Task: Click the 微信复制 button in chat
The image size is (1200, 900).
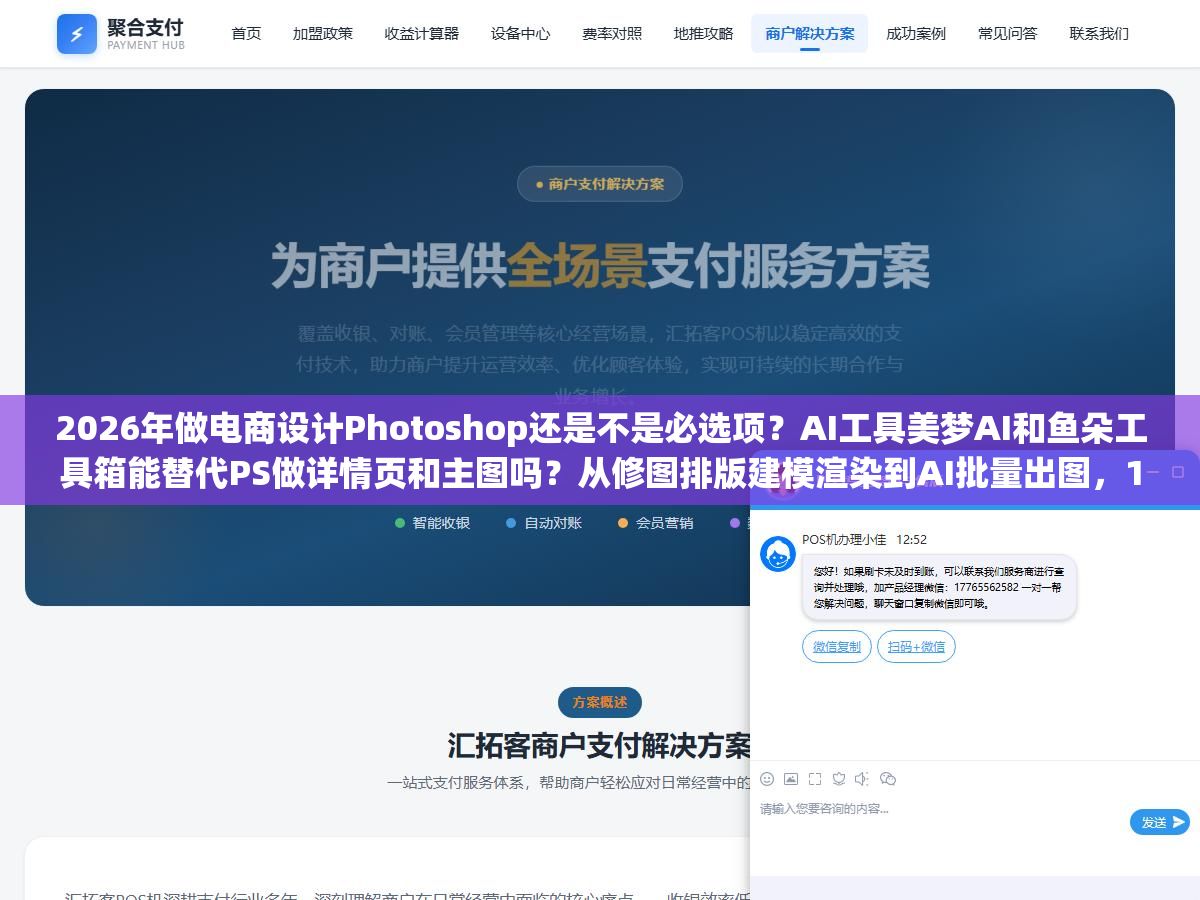Action: [837, 647]
